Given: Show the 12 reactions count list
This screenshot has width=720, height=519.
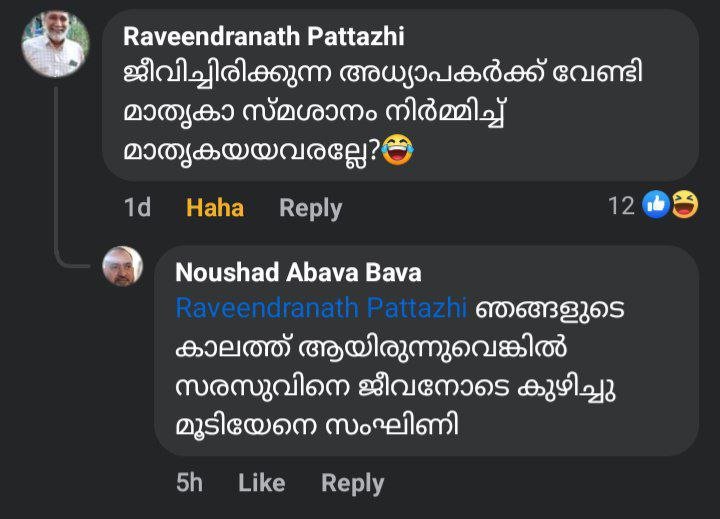Looking at the screenshot, I should [621, 206].
